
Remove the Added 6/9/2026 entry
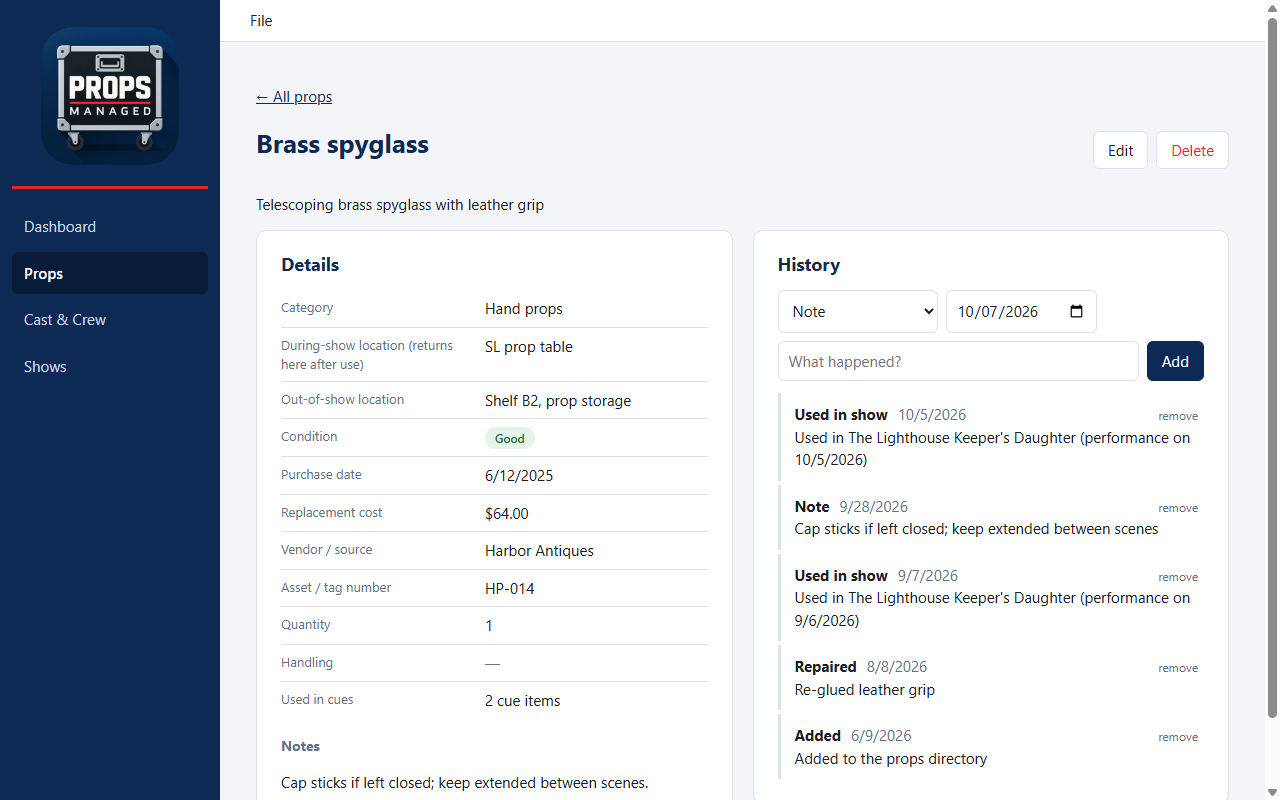(1178, 737)
